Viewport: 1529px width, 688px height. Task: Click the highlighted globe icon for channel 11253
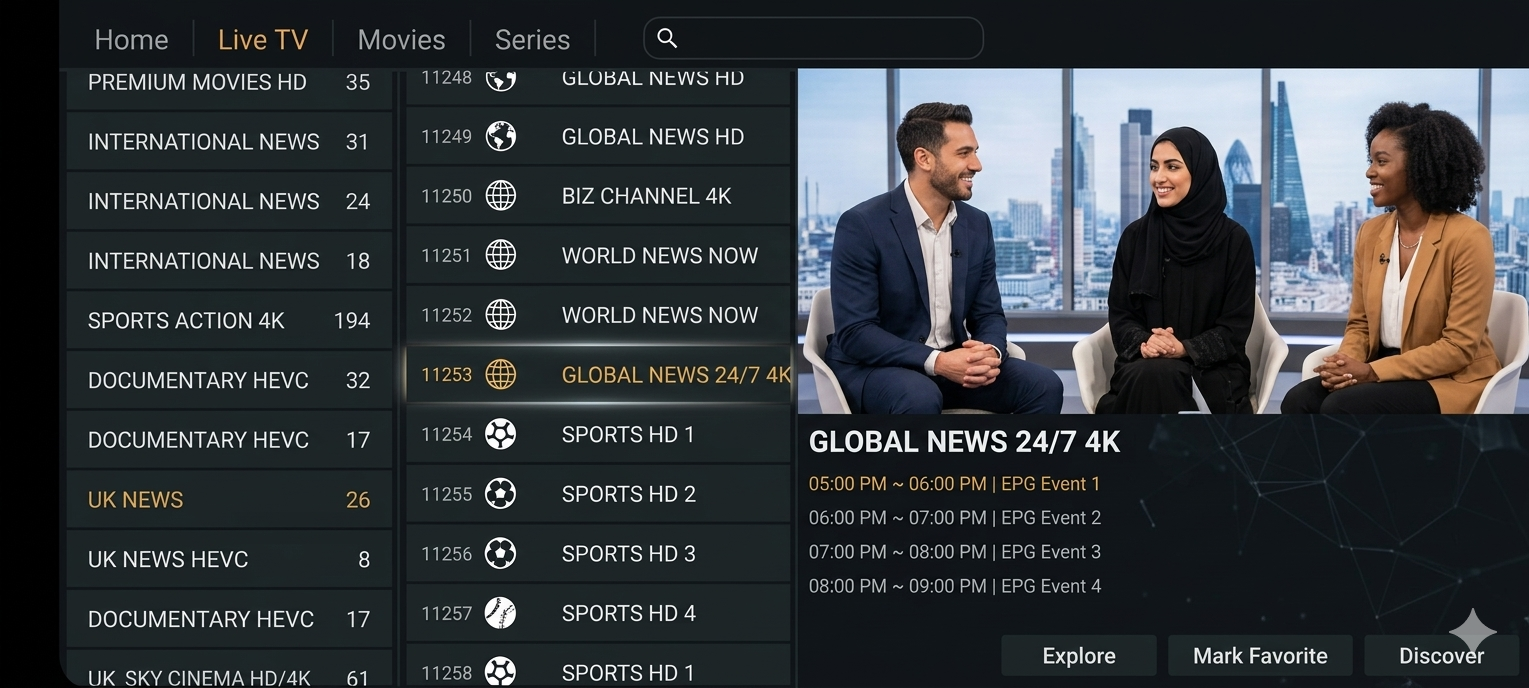point(501,375)
